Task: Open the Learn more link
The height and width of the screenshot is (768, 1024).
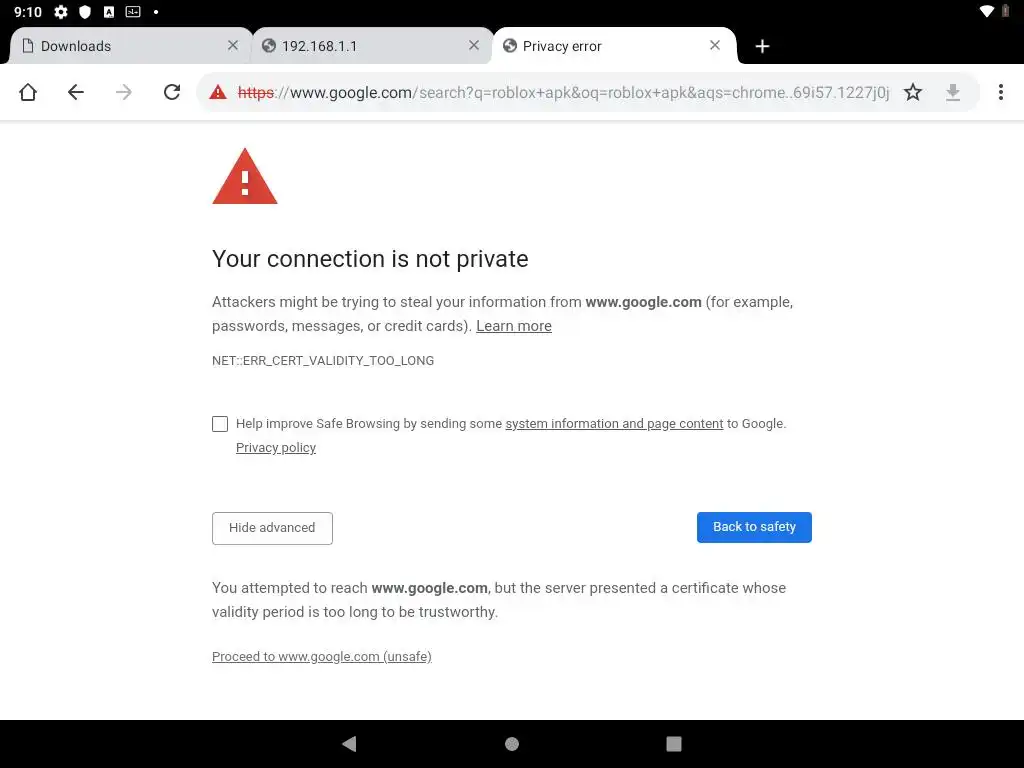Action: pyautogui.click(x=514, y=326)
